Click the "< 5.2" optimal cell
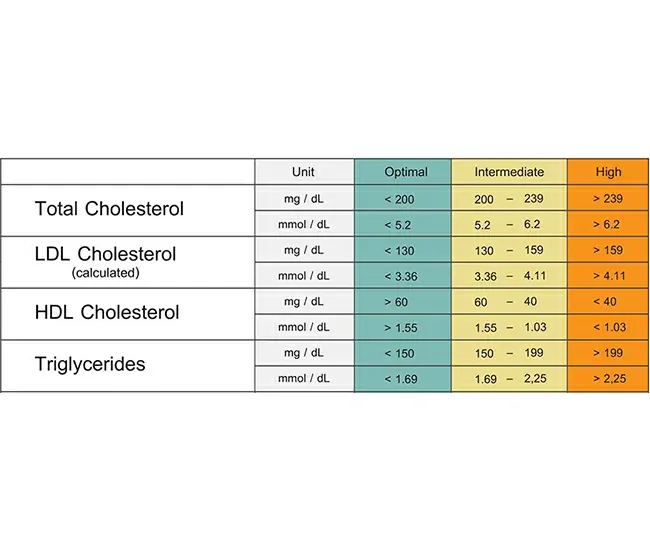650x550 pixels. click(397, 225)
